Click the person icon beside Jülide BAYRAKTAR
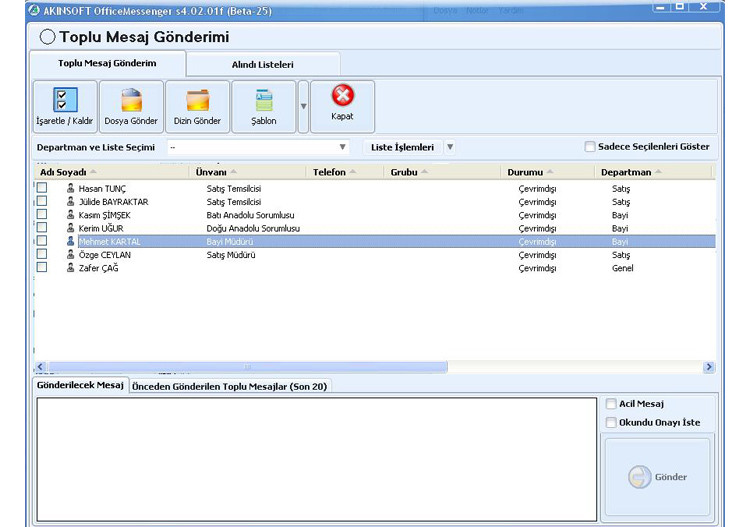The width and height of the screenshot is (750, 527). [x=70, y=201]
